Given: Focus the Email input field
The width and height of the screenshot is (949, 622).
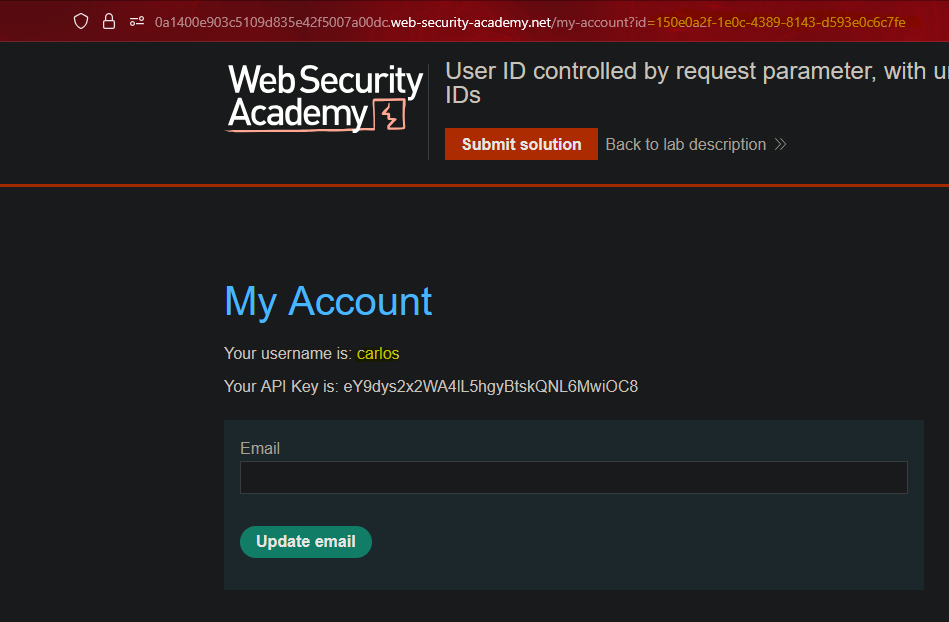Looking at the screenshot, I should tap(573, 477).
